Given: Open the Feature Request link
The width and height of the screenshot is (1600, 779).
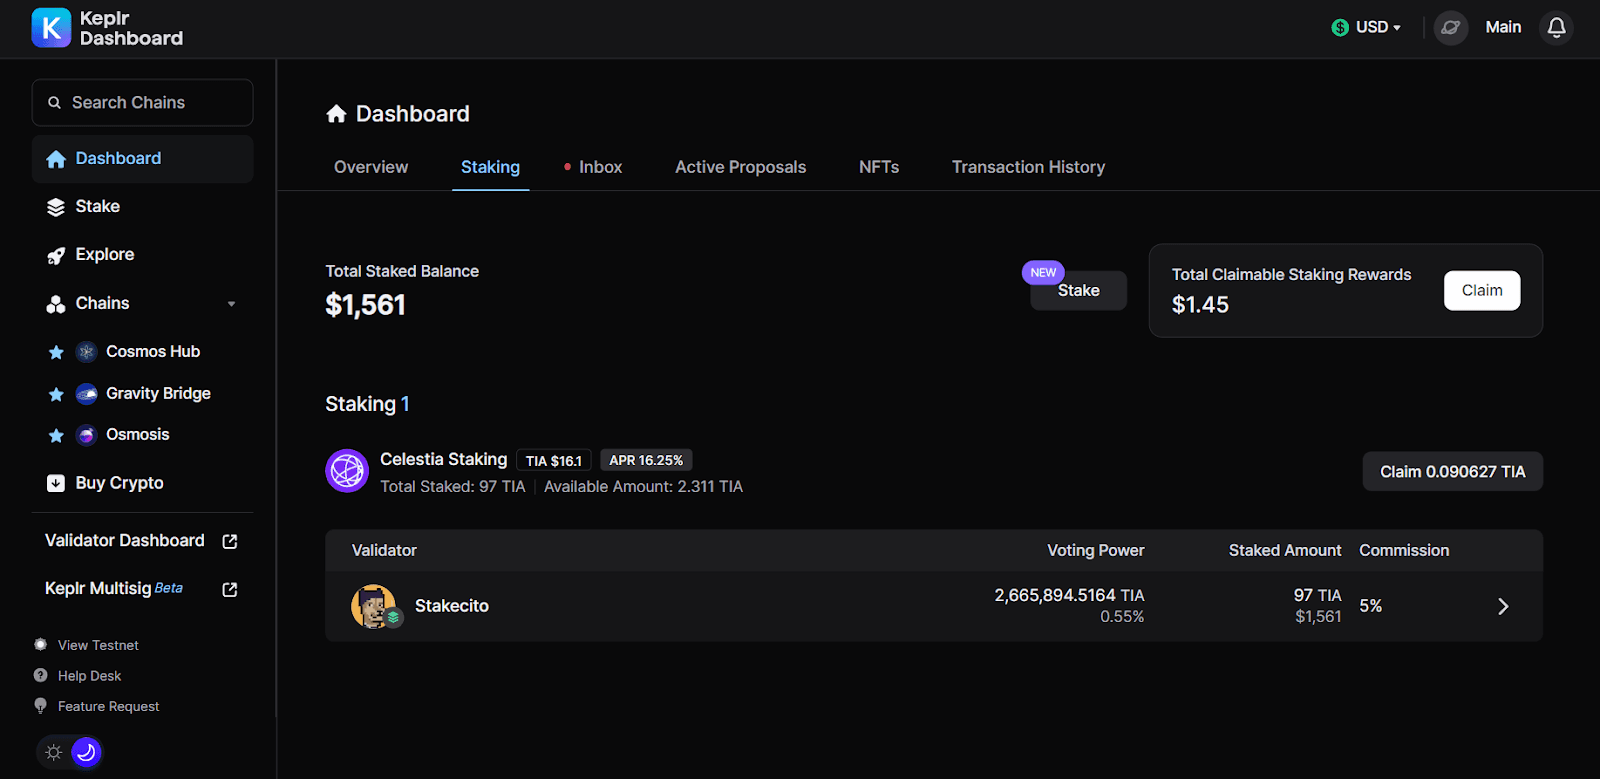Looking at the screenshot, I should point(108,706).
